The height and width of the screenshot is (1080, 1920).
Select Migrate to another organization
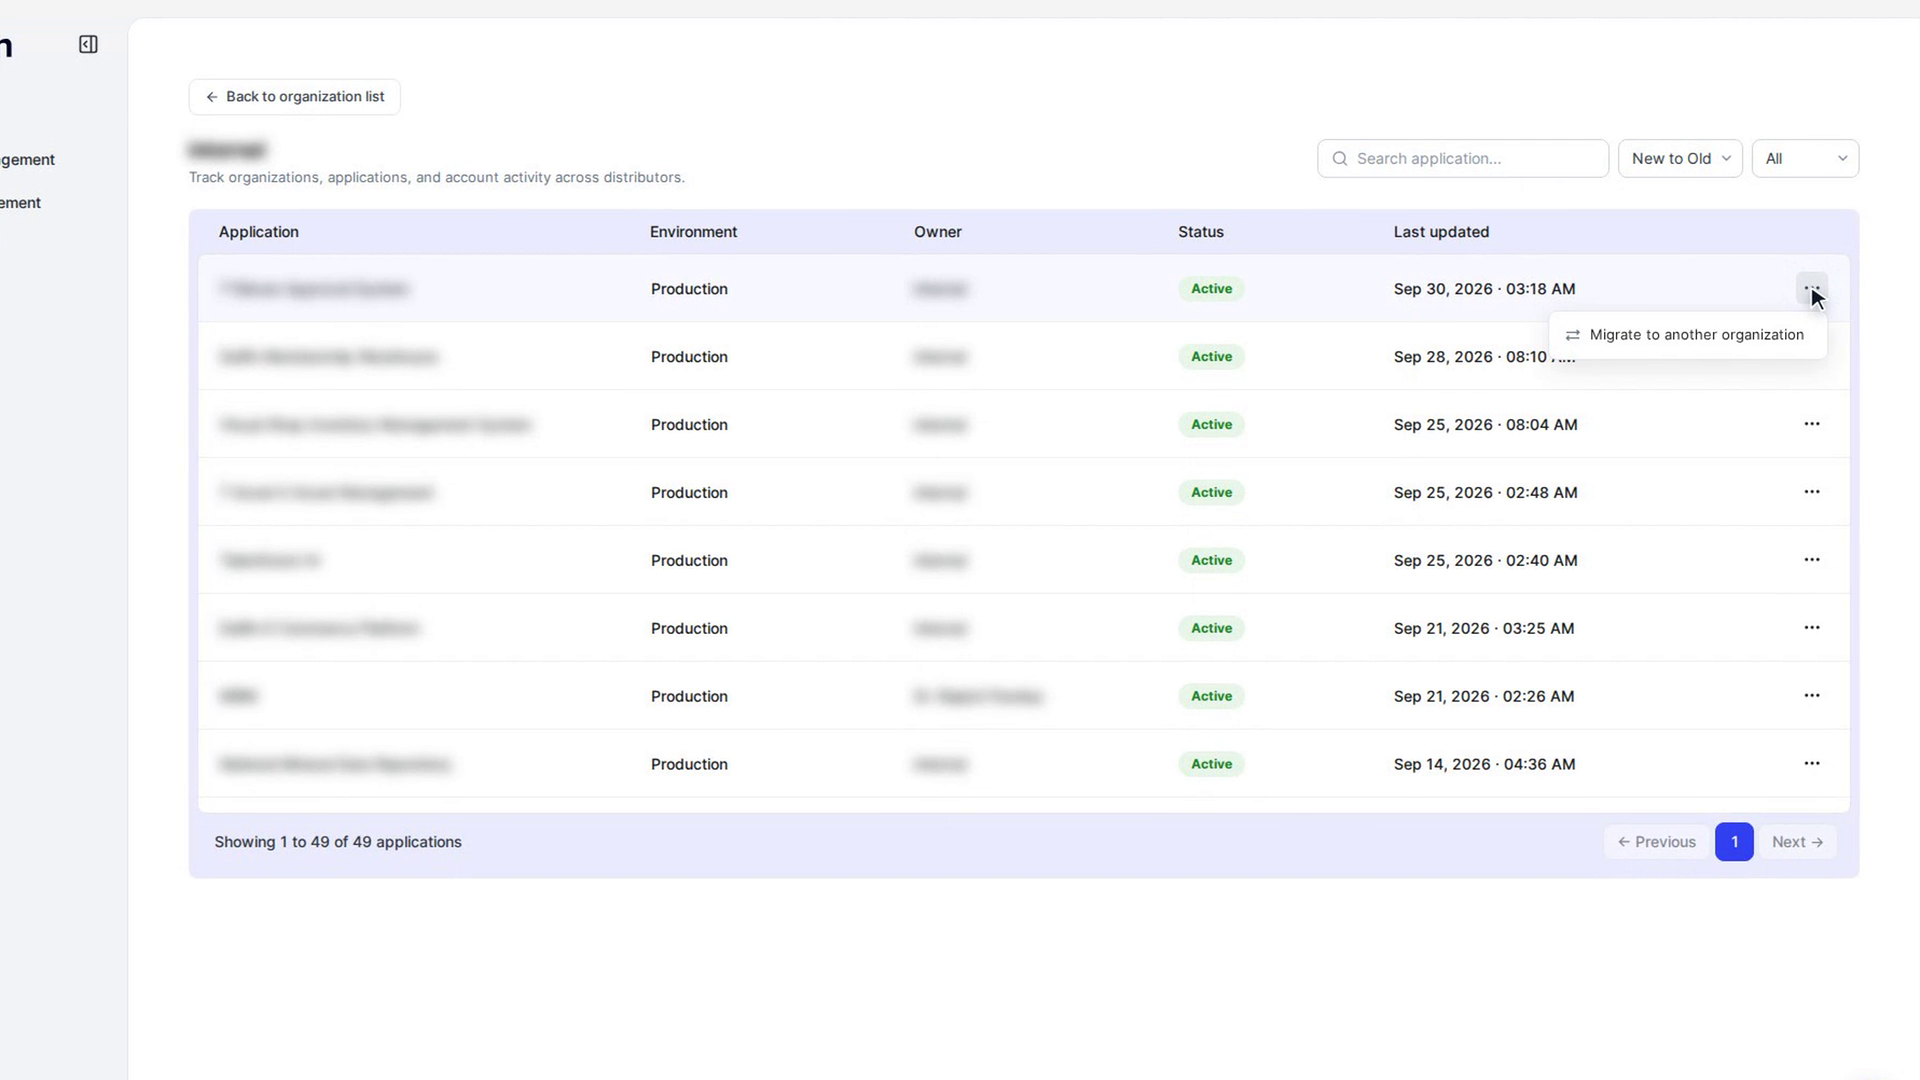point(1687,335)
